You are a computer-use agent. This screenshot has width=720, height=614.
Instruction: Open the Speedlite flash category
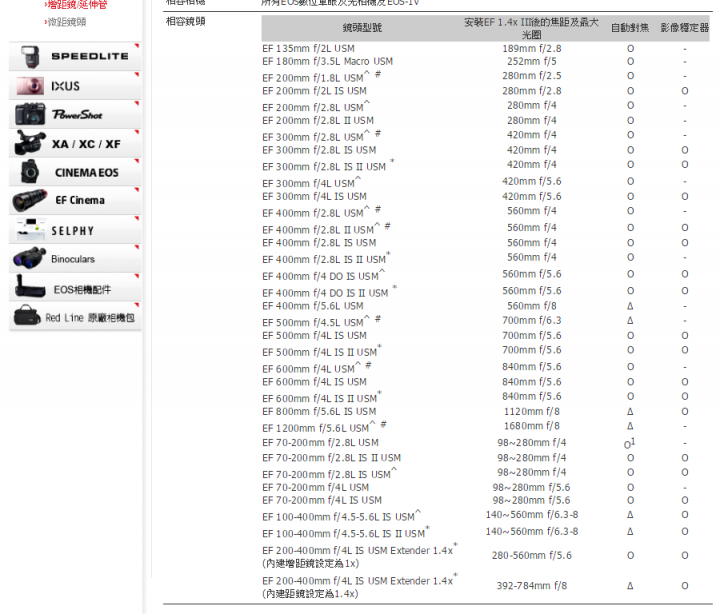point(75,56)
